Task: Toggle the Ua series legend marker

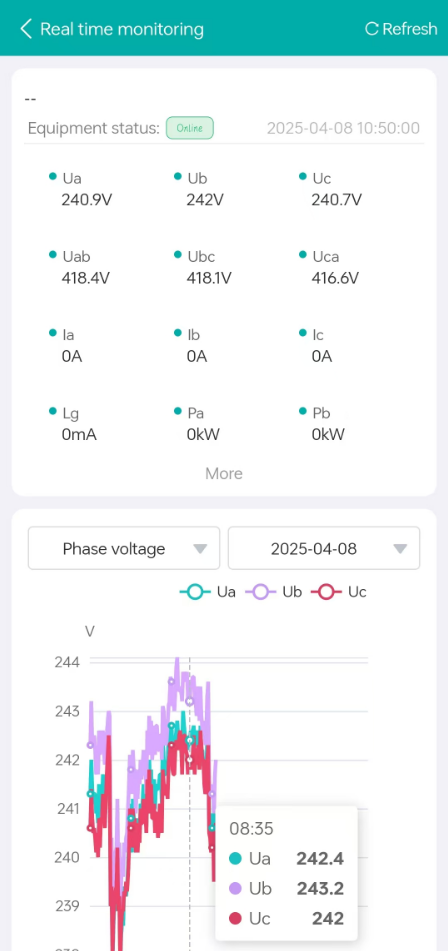Action: click(x=195, y=592)
